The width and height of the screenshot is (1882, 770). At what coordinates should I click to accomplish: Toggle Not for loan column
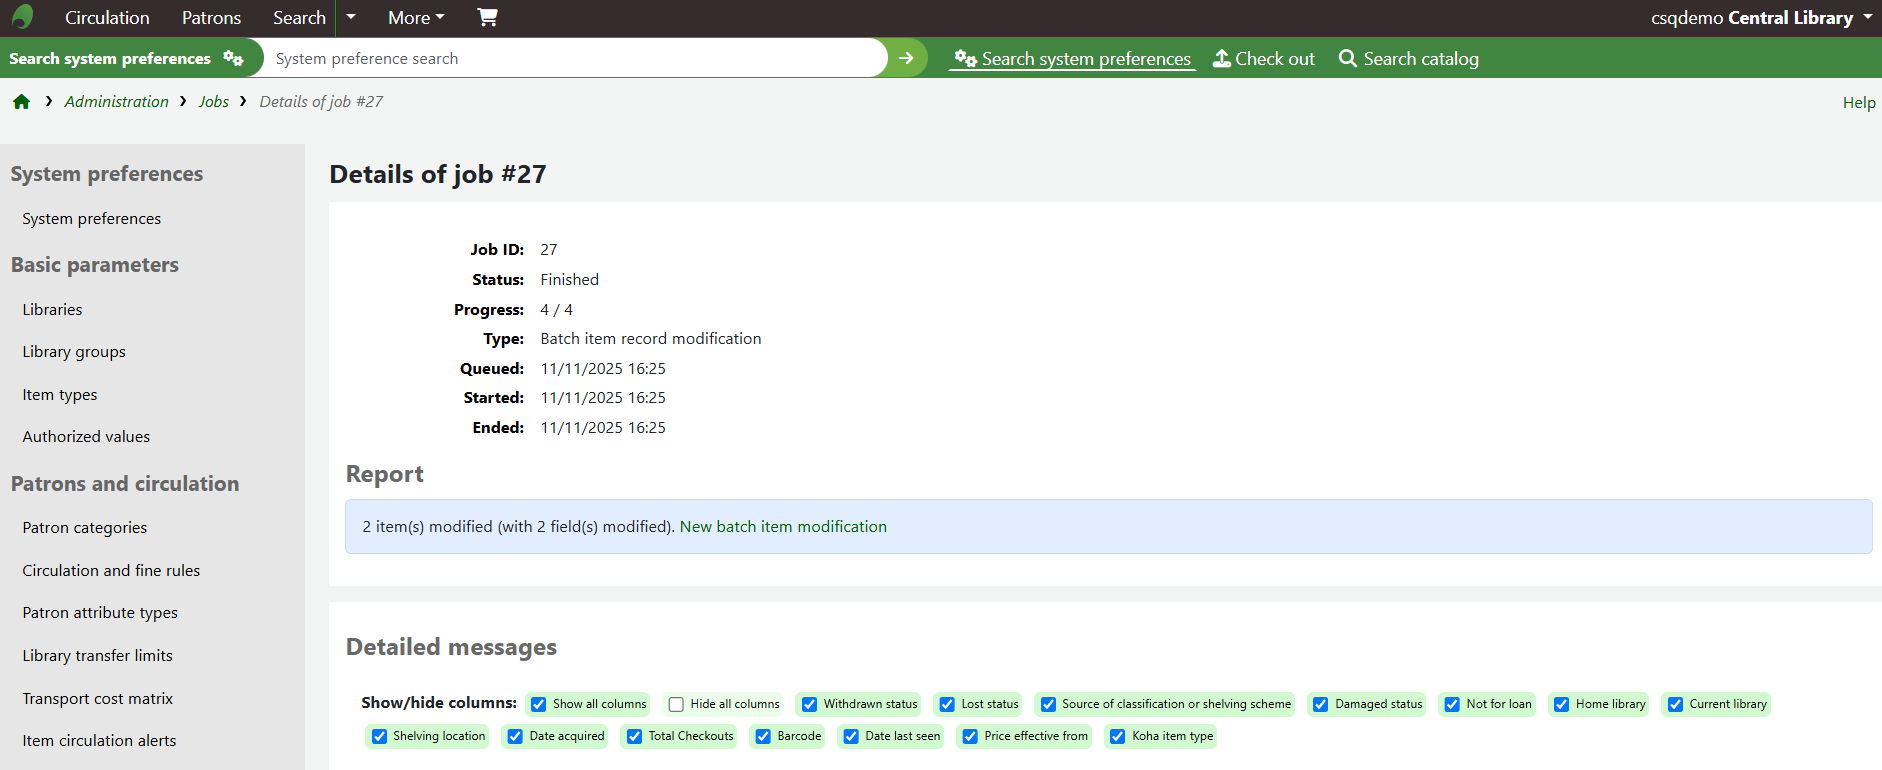(x=1452, y=704)
